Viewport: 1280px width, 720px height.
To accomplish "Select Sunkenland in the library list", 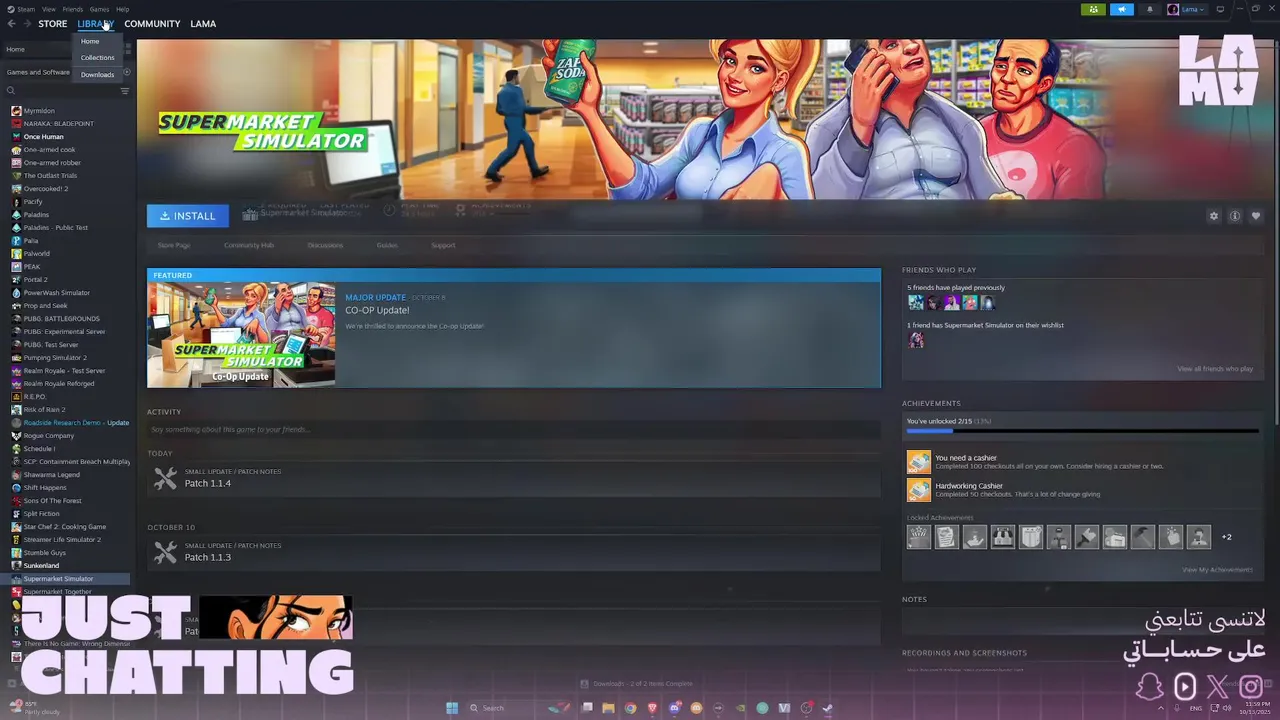I will [41, 566].
